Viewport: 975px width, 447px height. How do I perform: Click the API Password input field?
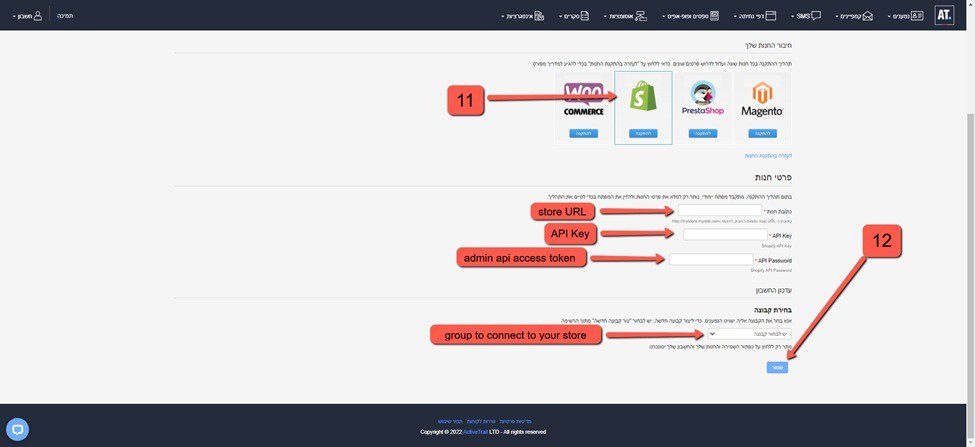tap(710, 259)
